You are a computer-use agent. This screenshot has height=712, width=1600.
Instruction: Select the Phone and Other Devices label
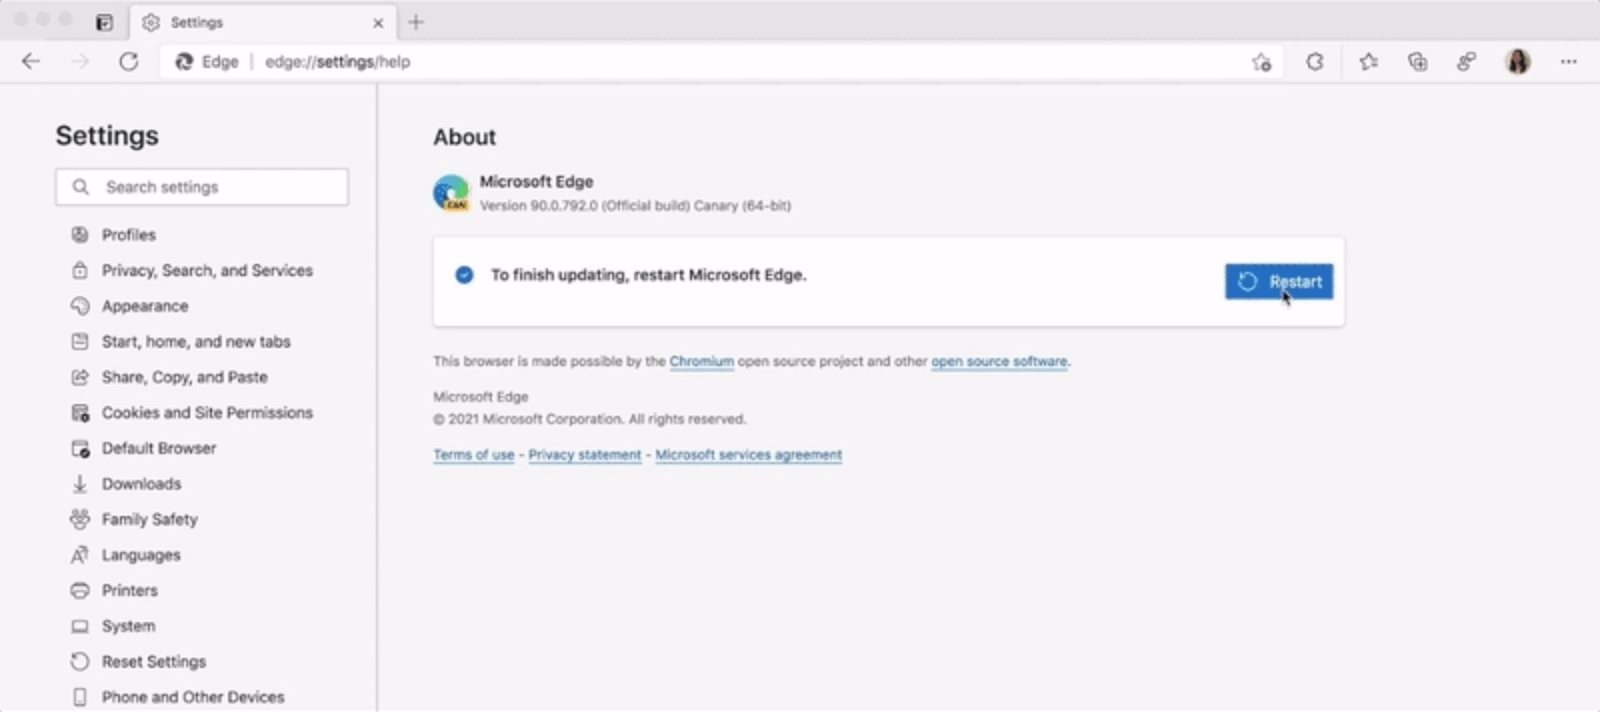(x=193, y=697)
